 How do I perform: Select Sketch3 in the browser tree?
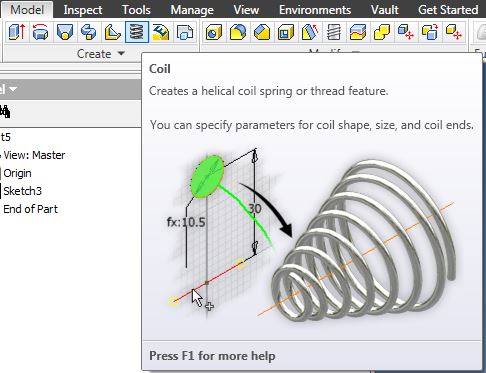[22, 191]
